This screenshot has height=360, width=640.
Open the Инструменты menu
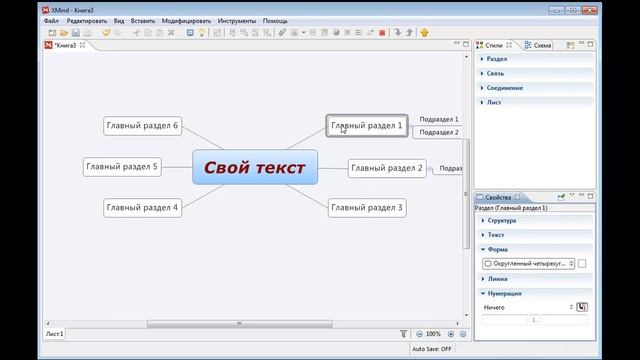(237, 21)
